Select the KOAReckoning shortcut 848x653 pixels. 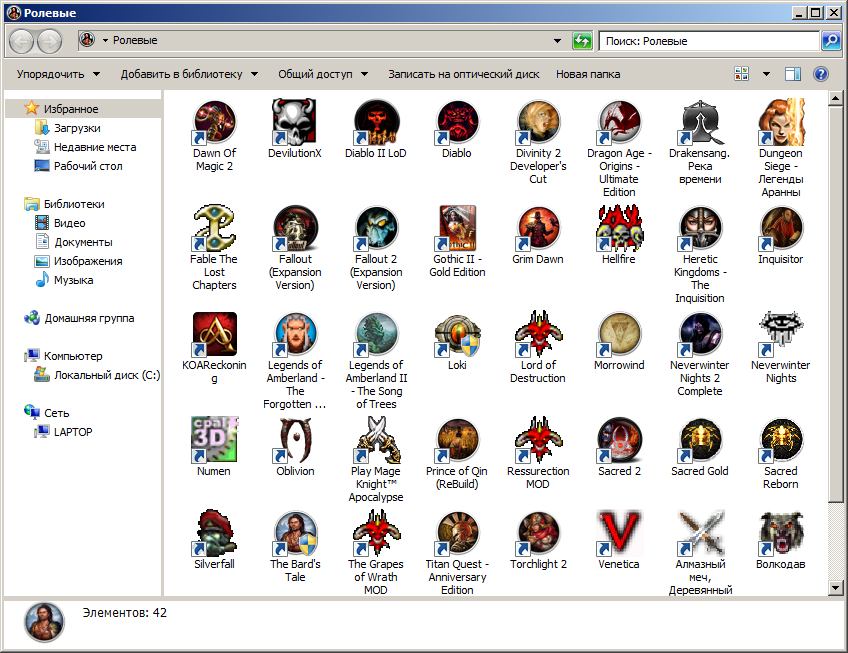tap(214, 334)
